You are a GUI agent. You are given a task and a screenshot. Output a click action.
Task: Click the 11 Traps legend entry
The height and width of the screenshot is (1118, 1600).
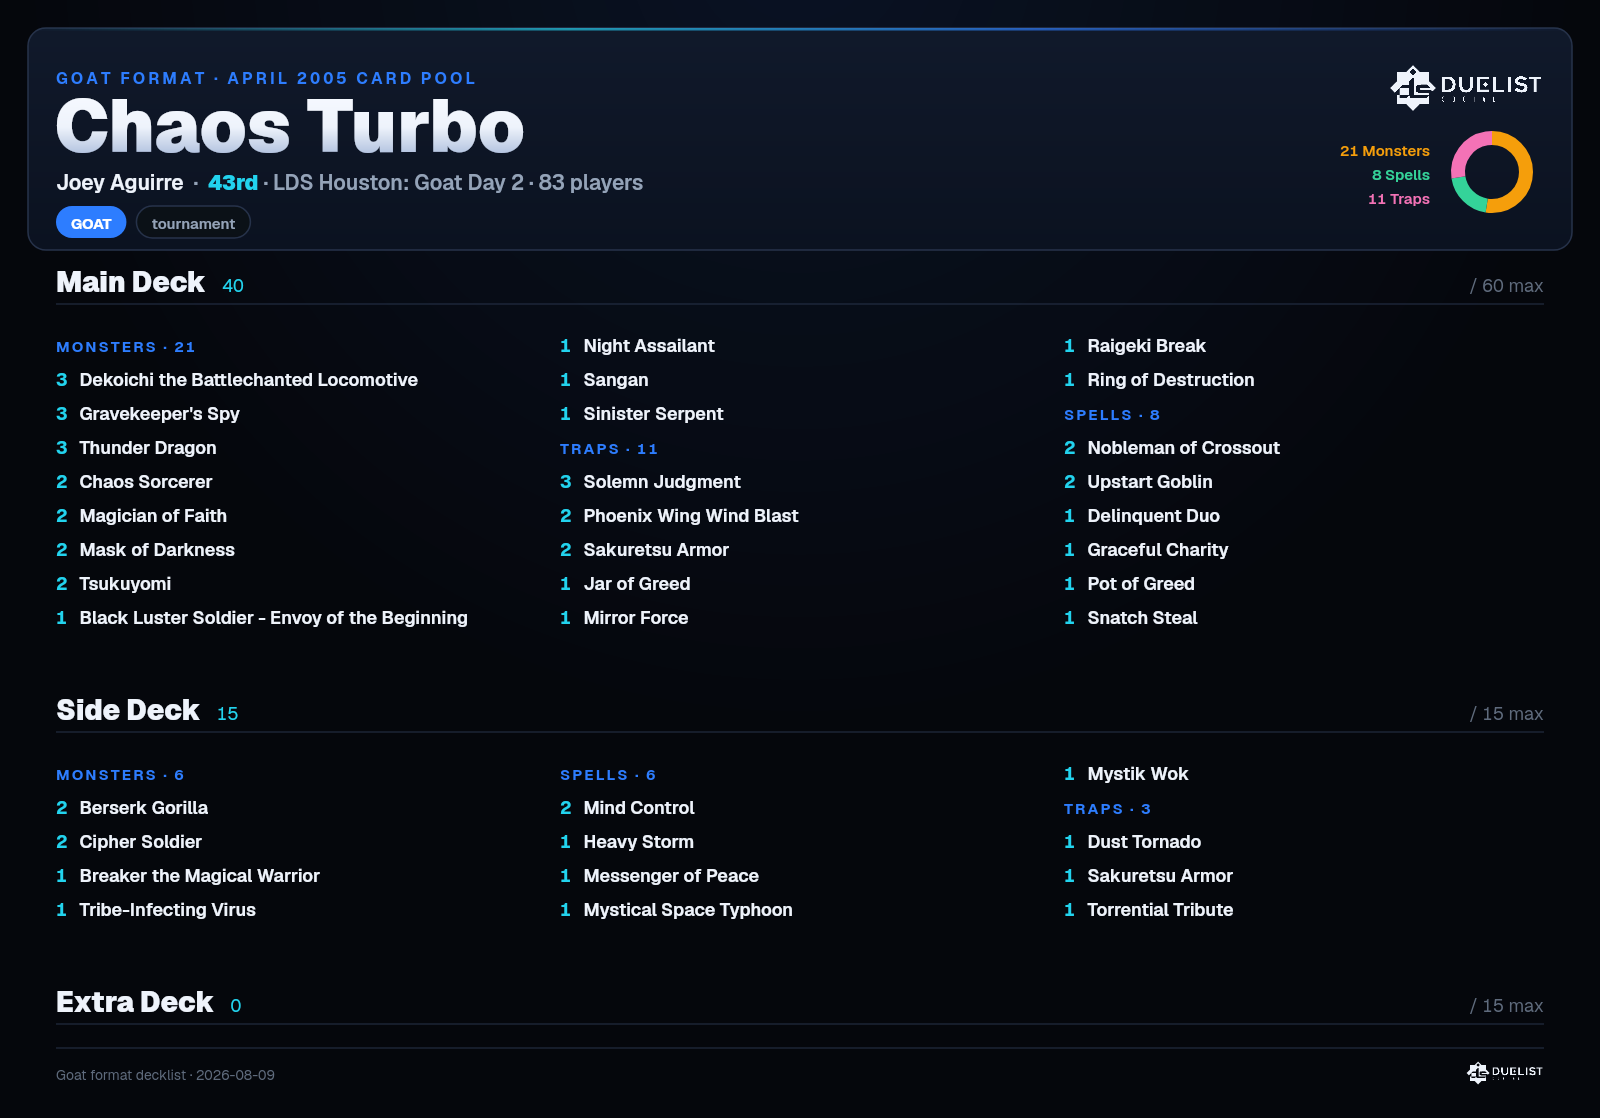click(1399, 199)
